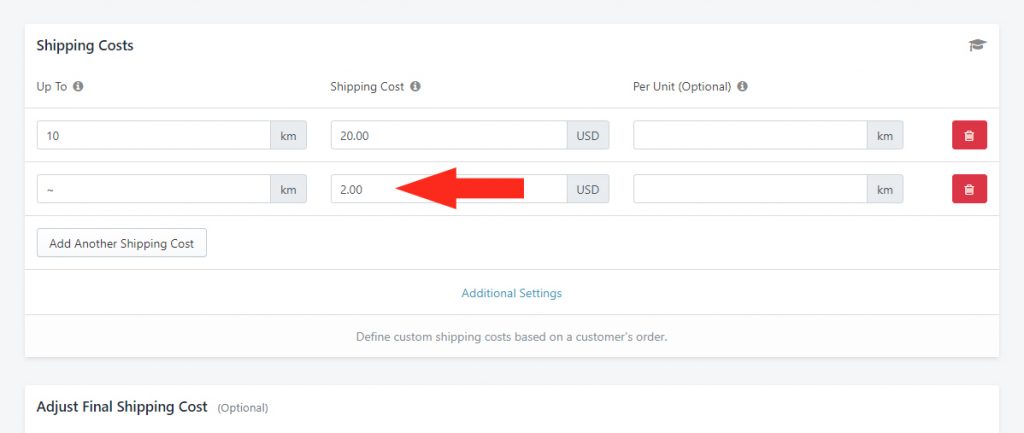Select the Up To field containing tilde
The image size is (1024, 433).
click(x=154, y=189)
